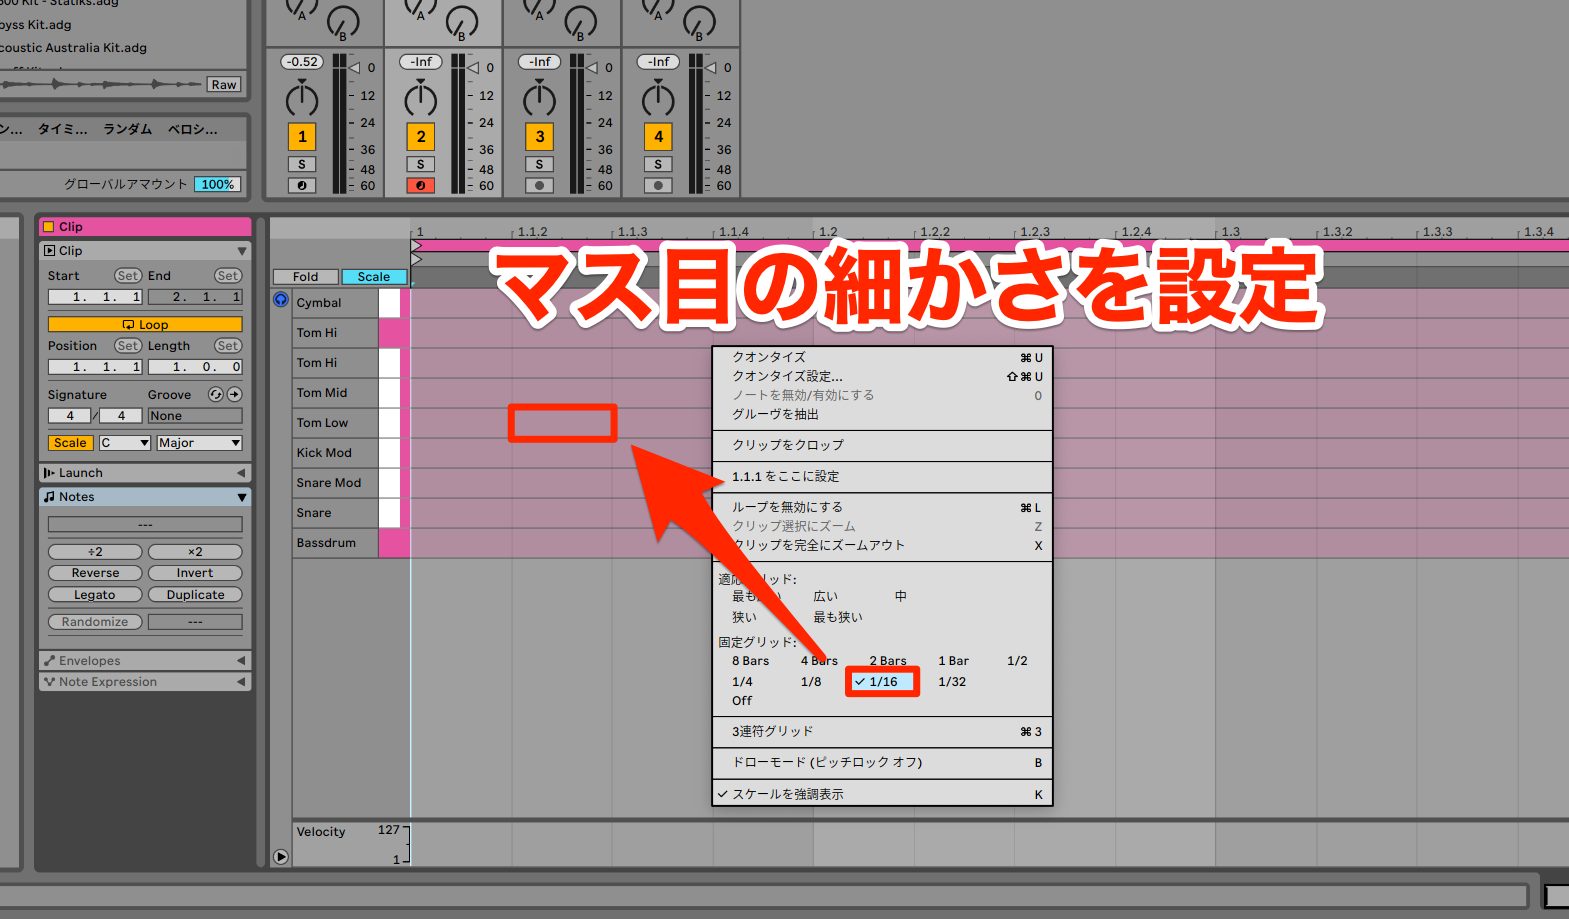
Task: Click the pan knob above track 2 activator
Action: point(421,100)
